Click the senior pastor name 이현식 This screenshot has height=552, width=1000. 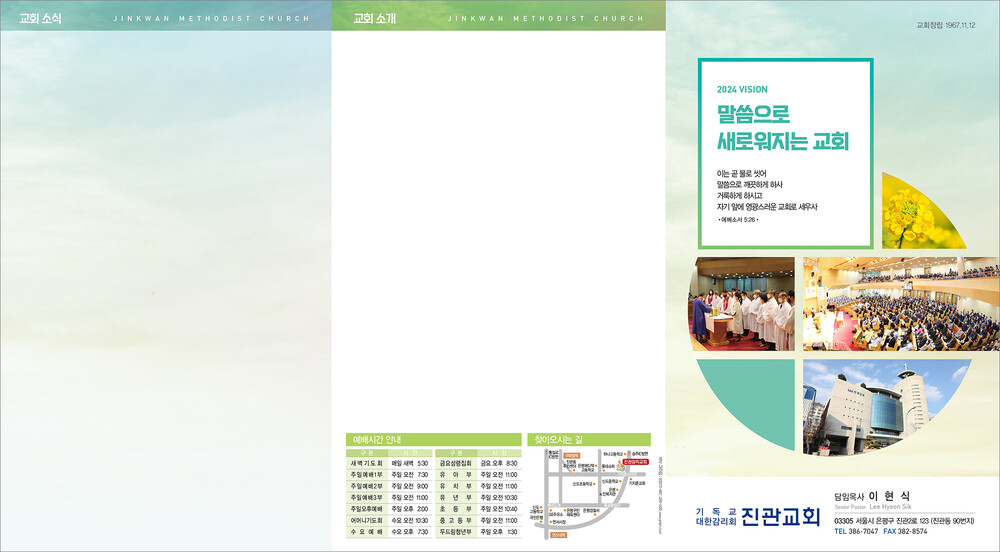890,495
